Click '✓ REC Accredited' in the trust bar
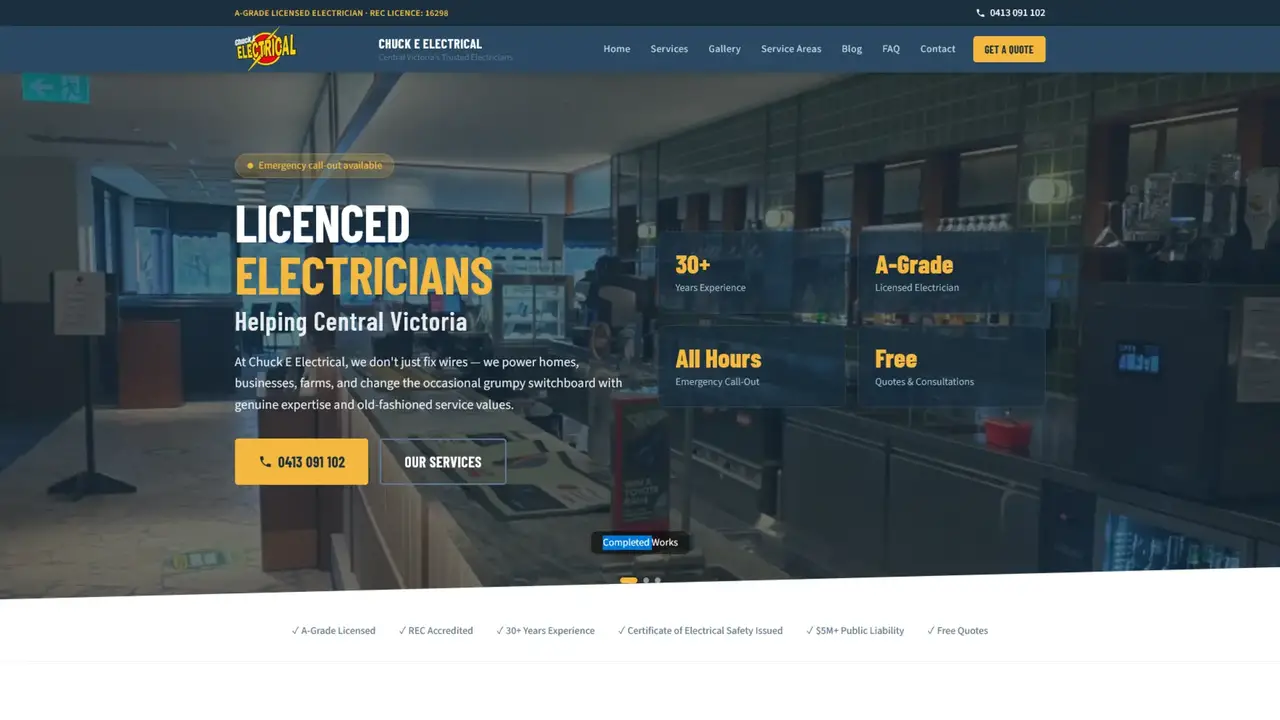 tap(436, 631)
